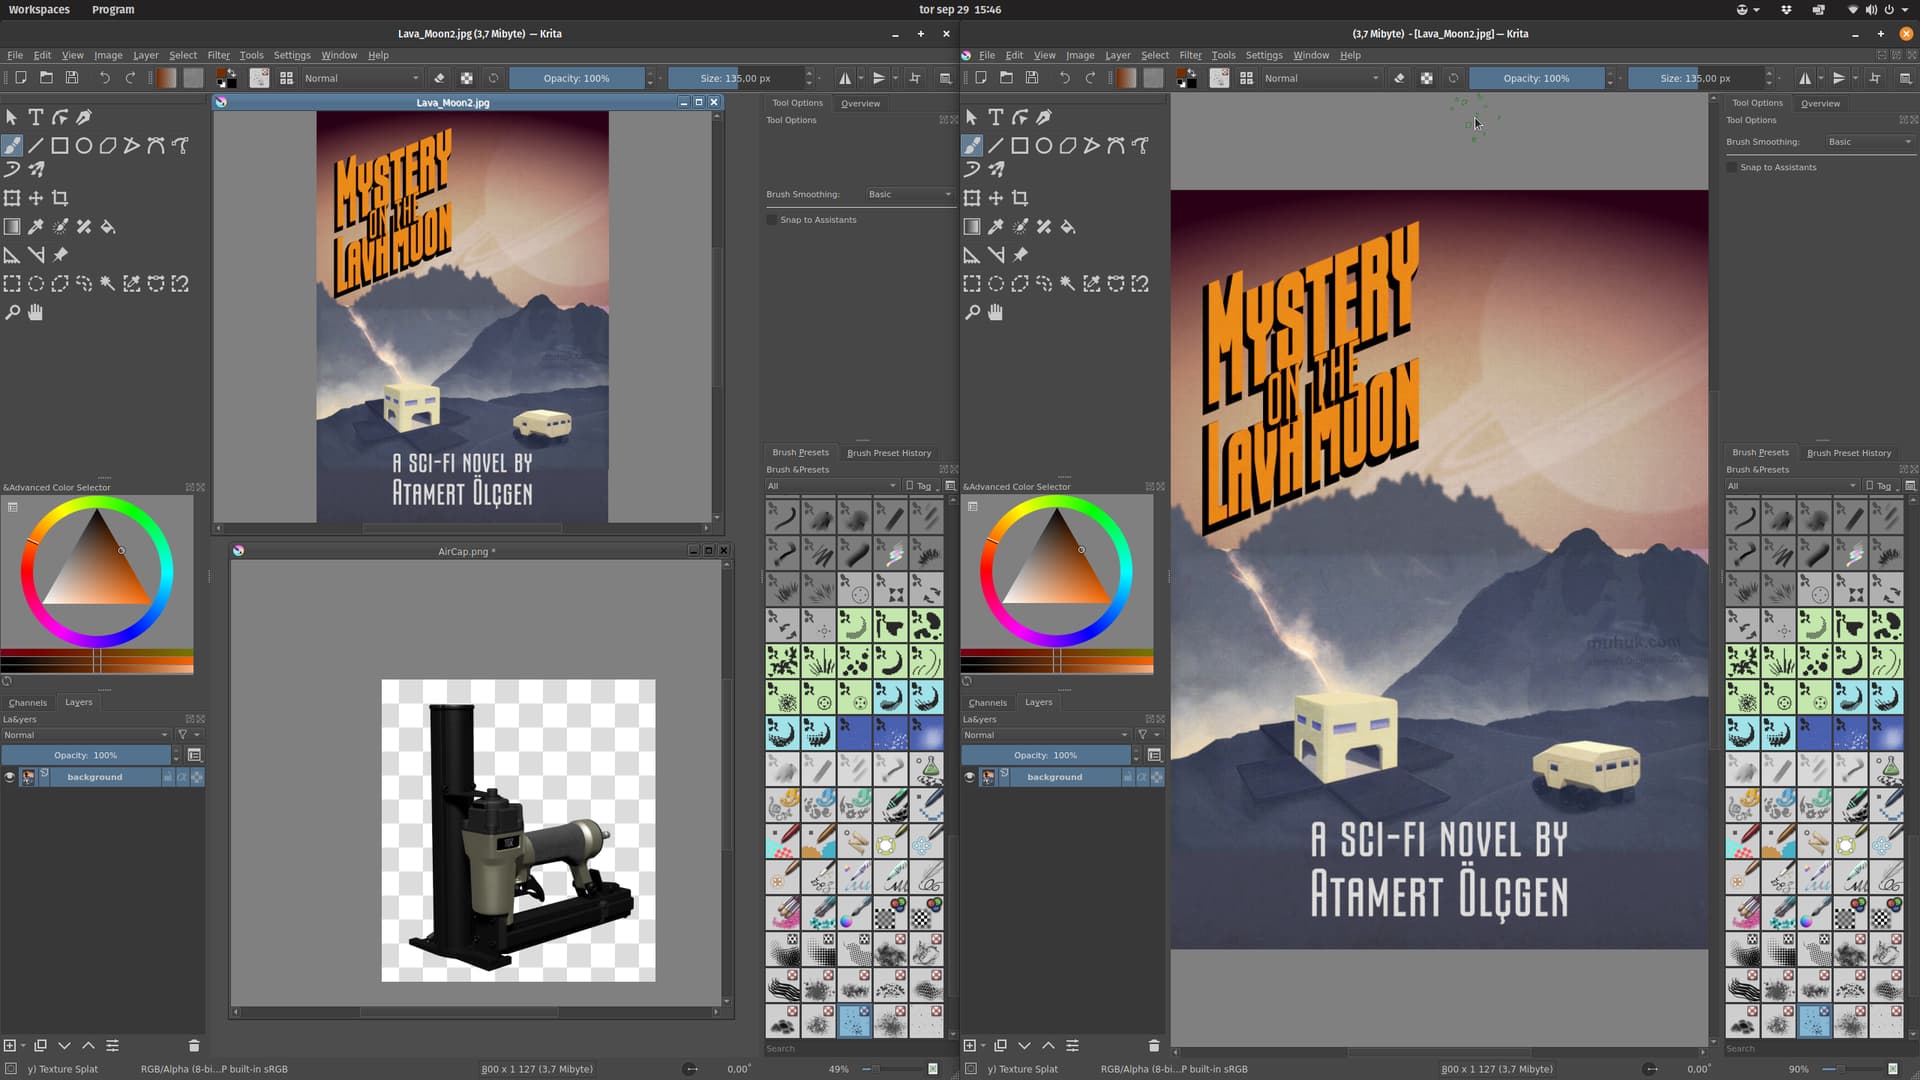
Task: Open the Normal blending mode dropdown in right toolbar
Action: click(1320, 78)
